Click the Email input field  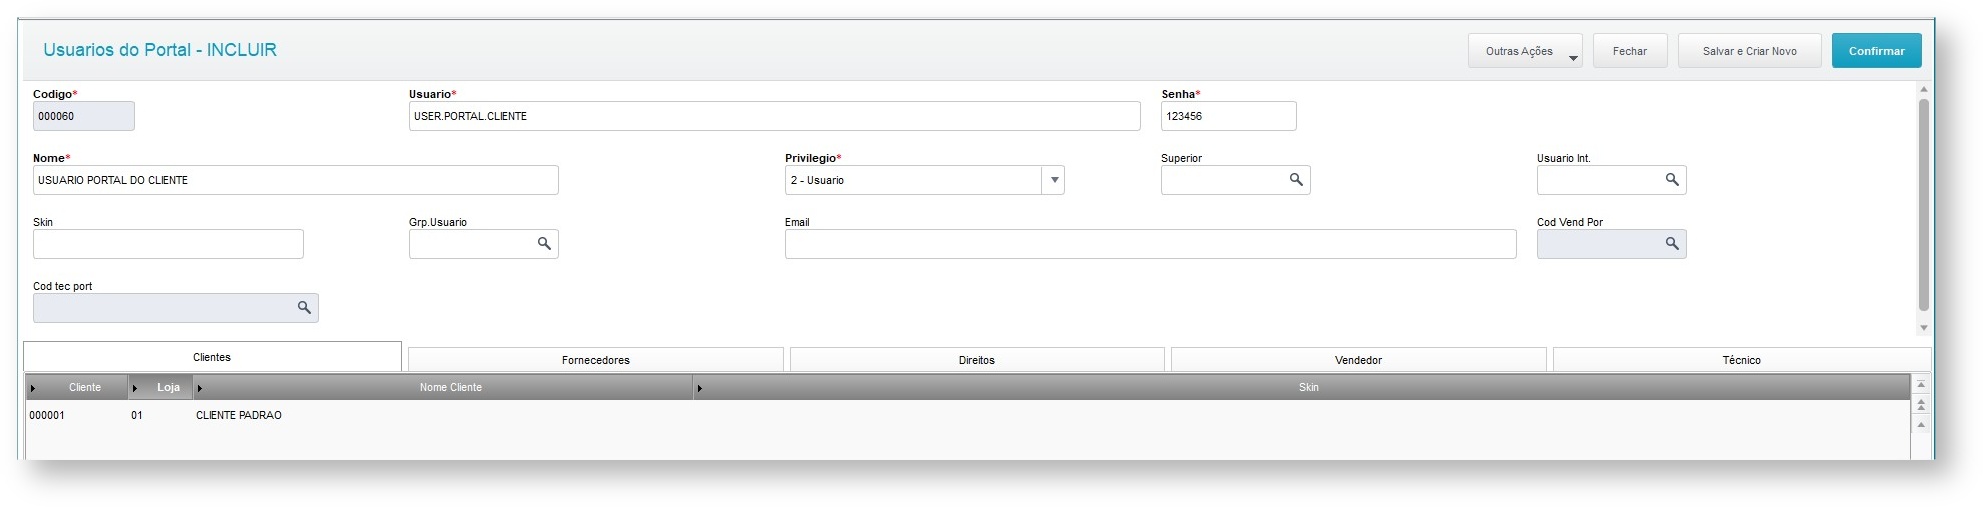coord(1150,244)
